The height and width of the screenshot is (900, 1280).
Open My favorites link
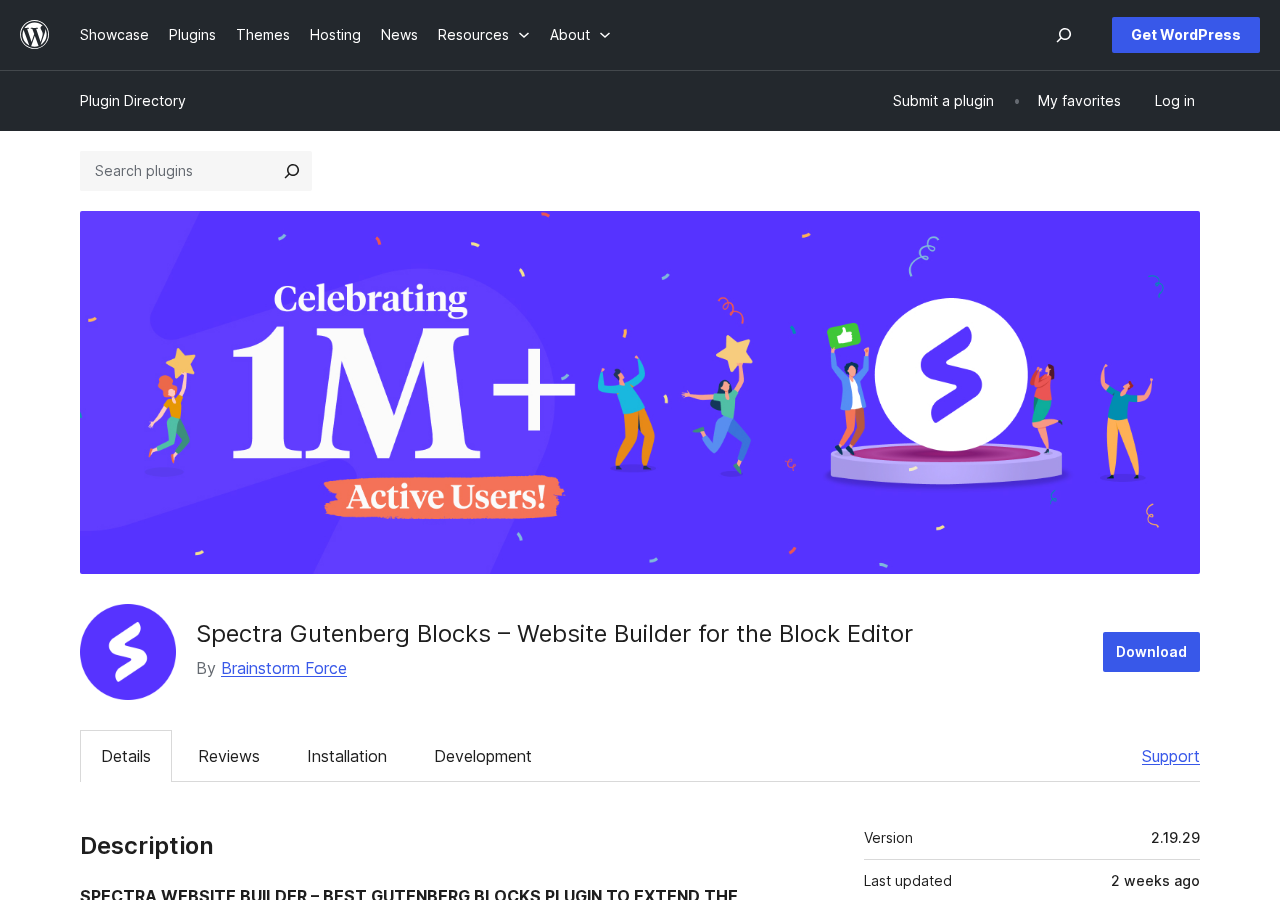(x=1079, y=101)
